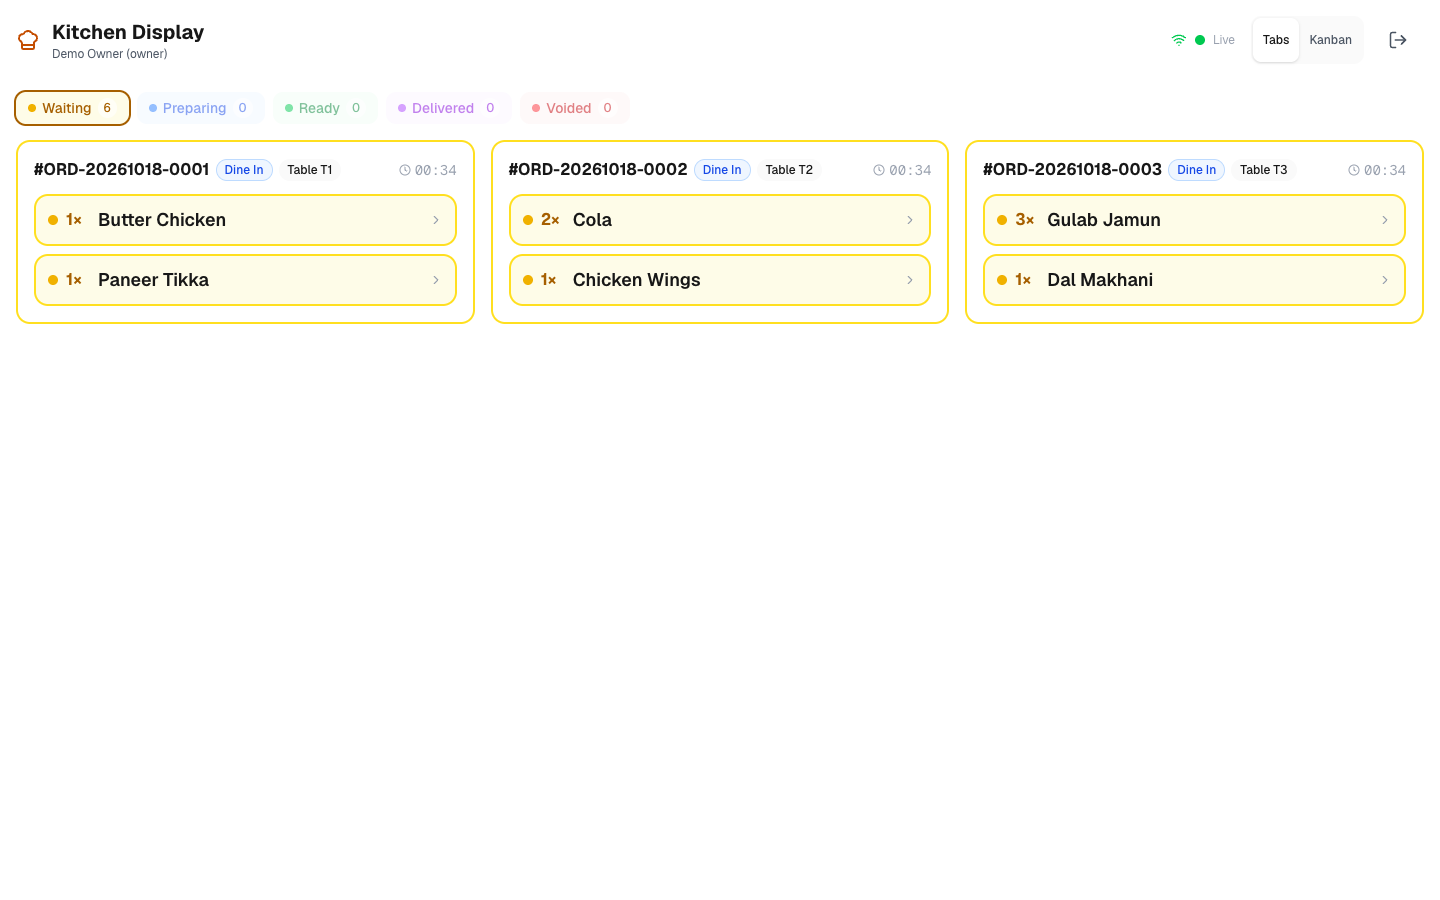Click the Table T2 label
Image resolution: width=1440 pixels, height=900 pixels.
(x=789, y=170)
